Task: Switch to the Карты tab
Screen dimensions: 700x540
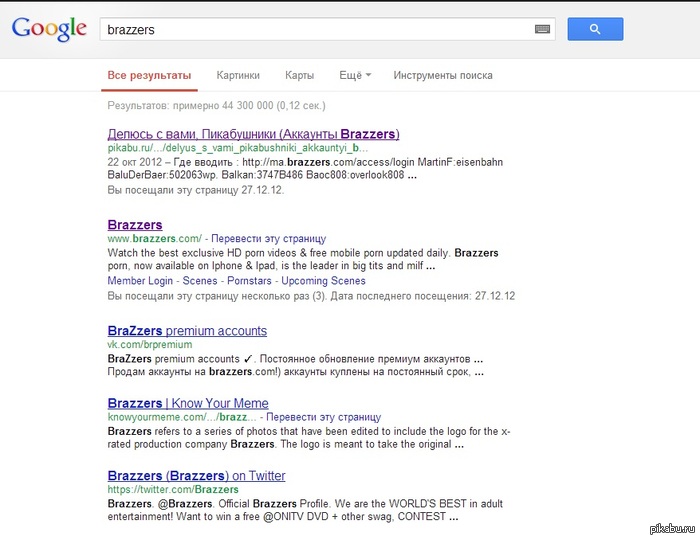Action: [300, 75]
